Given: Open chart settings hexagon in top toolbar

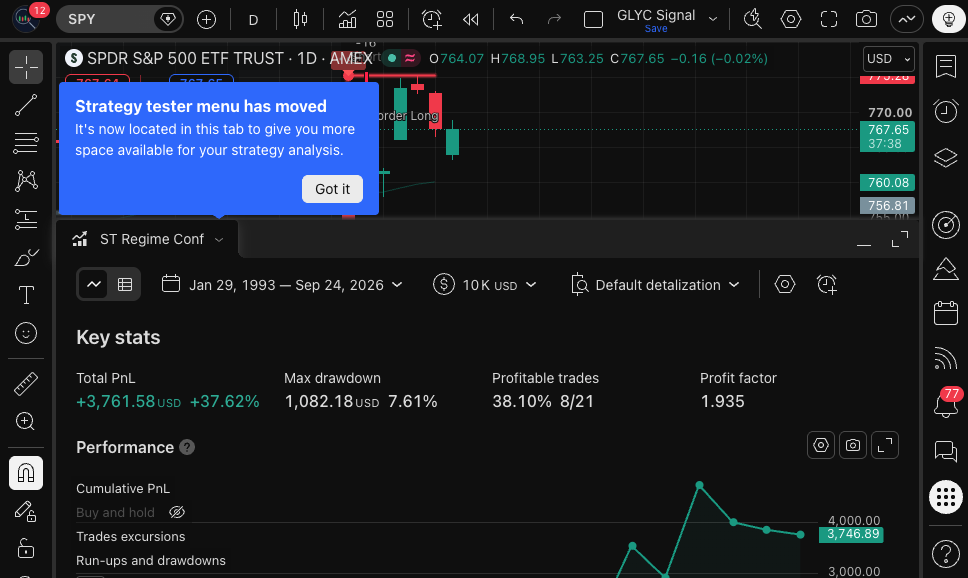Looking at the screenshot, I should (x=791, y=20).
